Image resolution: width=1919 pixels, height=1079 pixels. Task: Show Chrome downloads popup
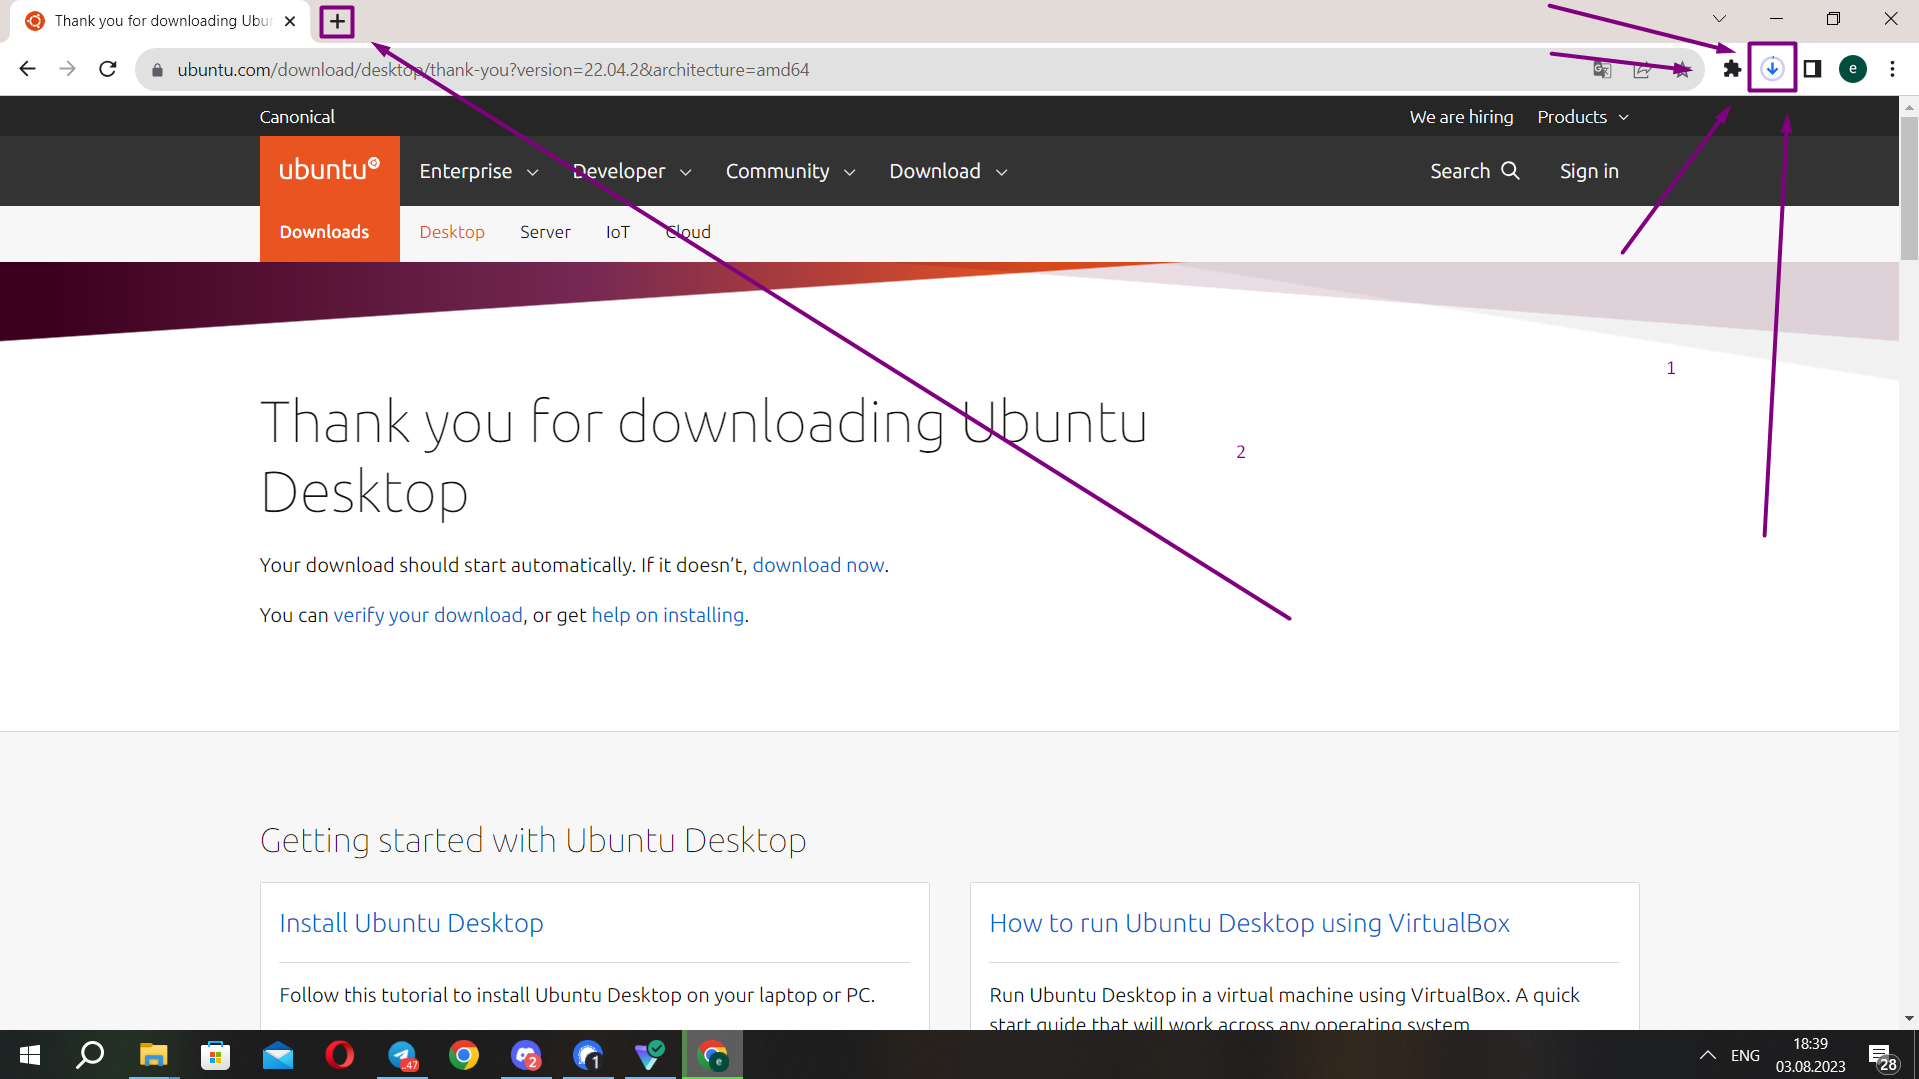tap(1772, 68)
